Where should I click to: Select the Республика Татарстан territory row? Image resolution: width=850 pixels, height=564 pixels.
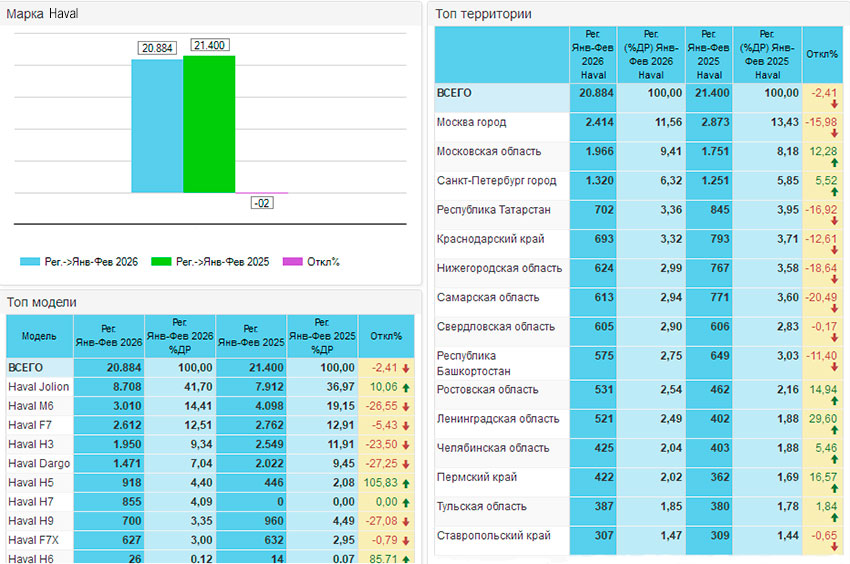point(494,210)
